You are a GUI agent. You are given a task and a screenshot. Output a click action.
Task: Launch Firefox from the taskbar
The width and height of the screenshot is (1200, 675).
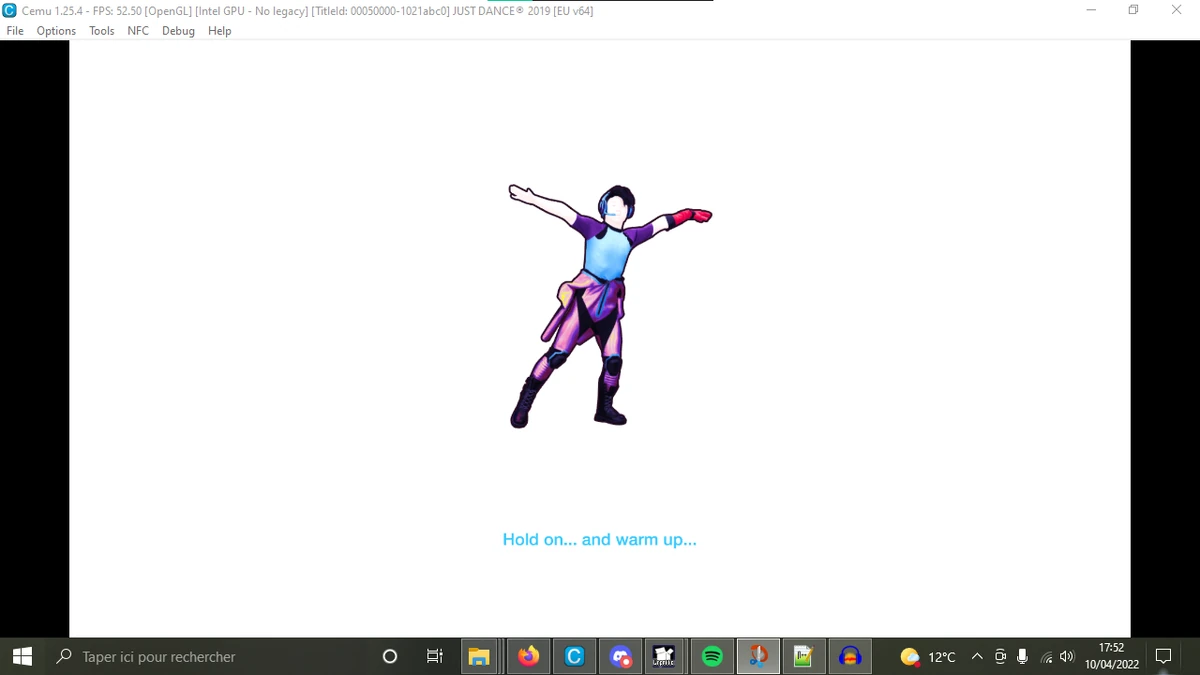click(529, 656)
